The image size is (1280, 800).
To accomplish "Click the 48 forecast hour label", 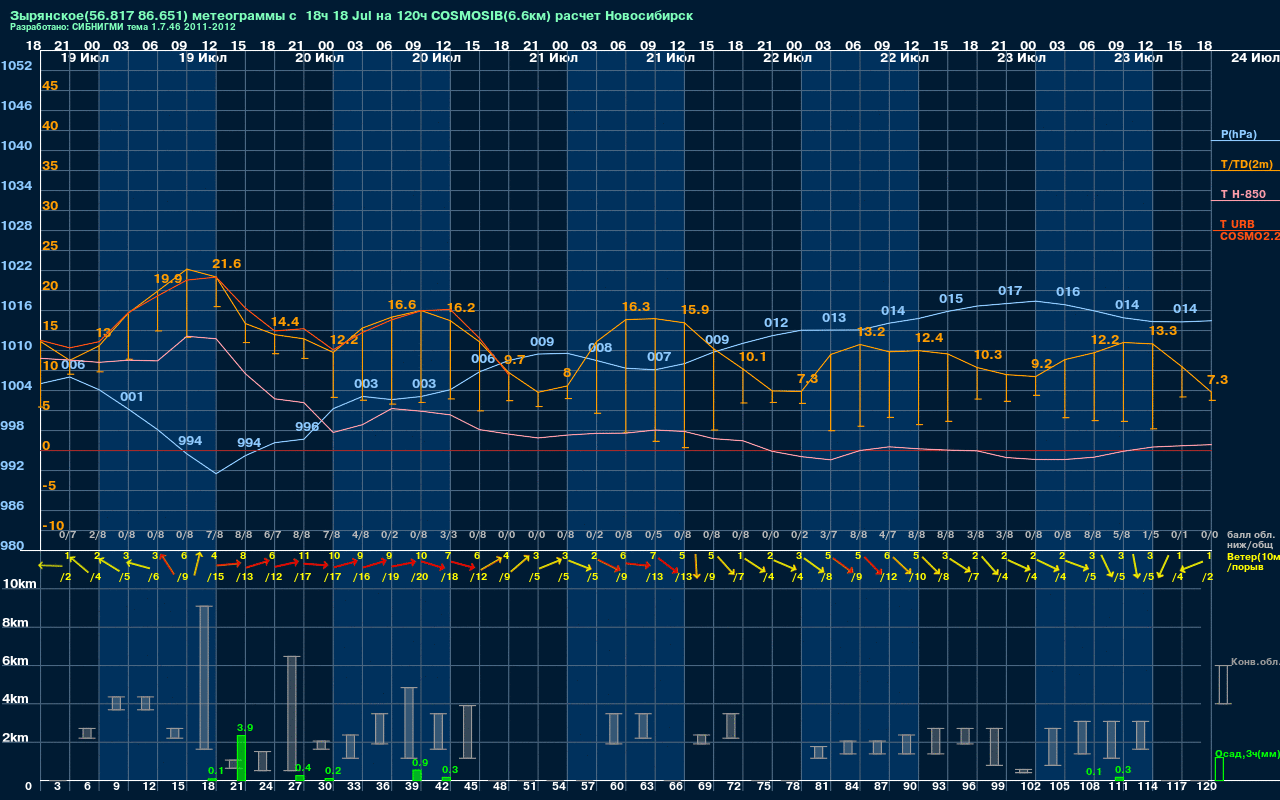I will [x=500, y=788].
